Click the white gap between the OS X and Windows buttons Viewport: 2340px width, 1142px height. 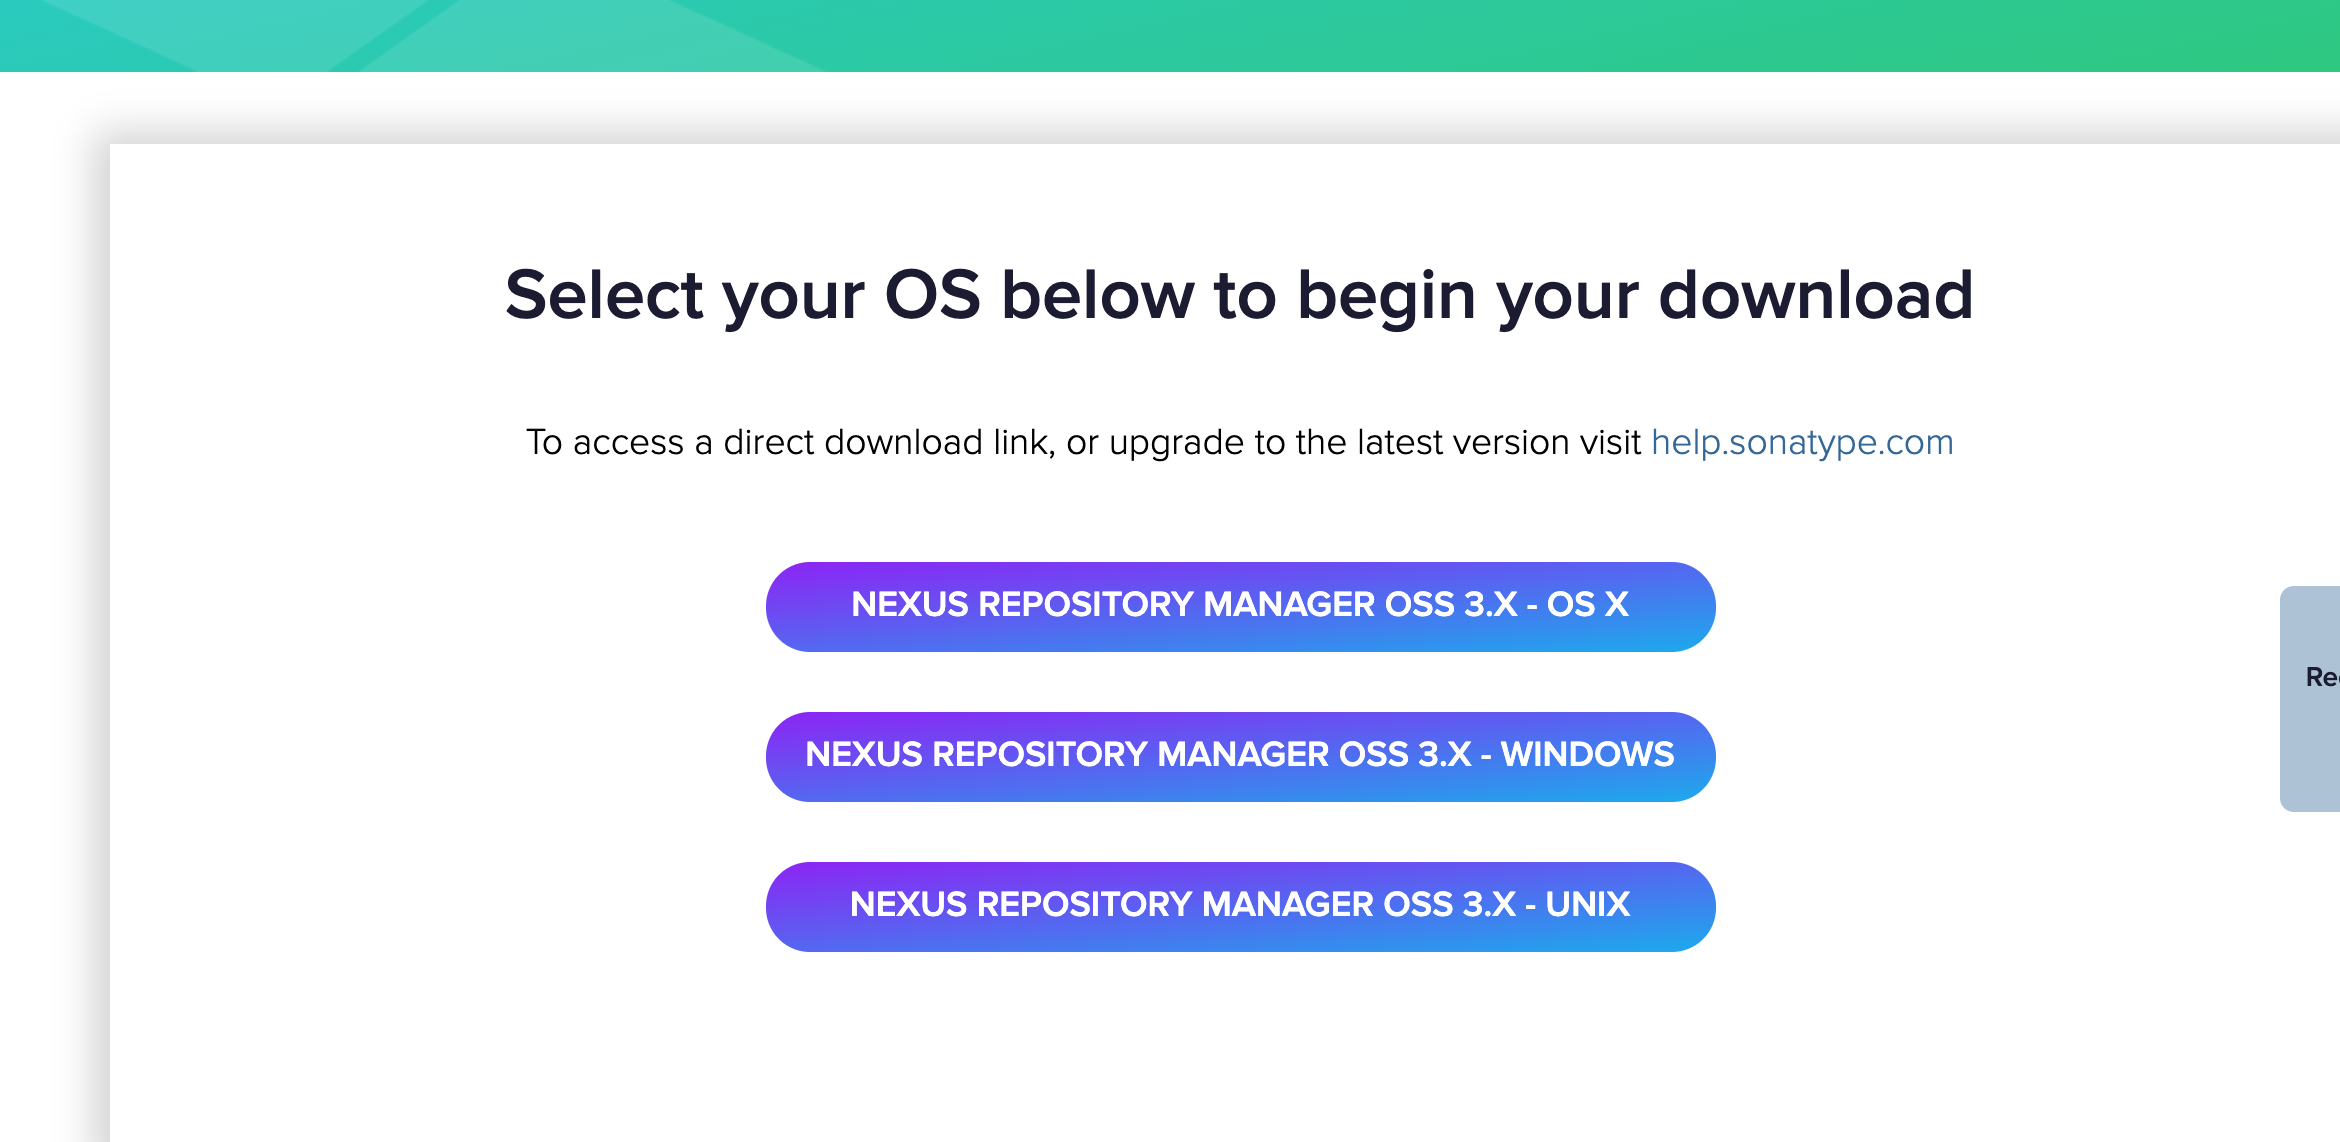(x=1240, y=682)
